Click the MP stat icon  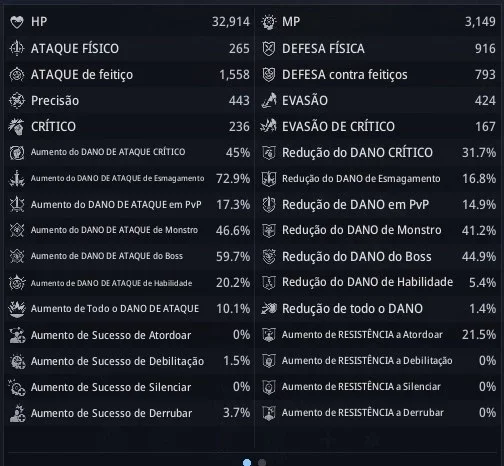pos(269,22)
